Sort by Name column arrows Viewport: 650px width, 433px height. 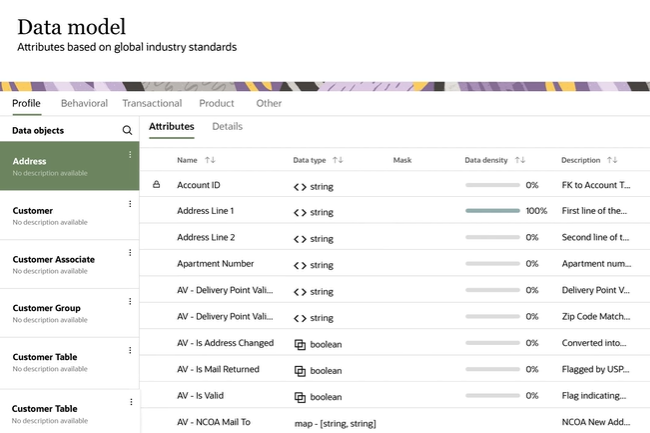[210, 160]
